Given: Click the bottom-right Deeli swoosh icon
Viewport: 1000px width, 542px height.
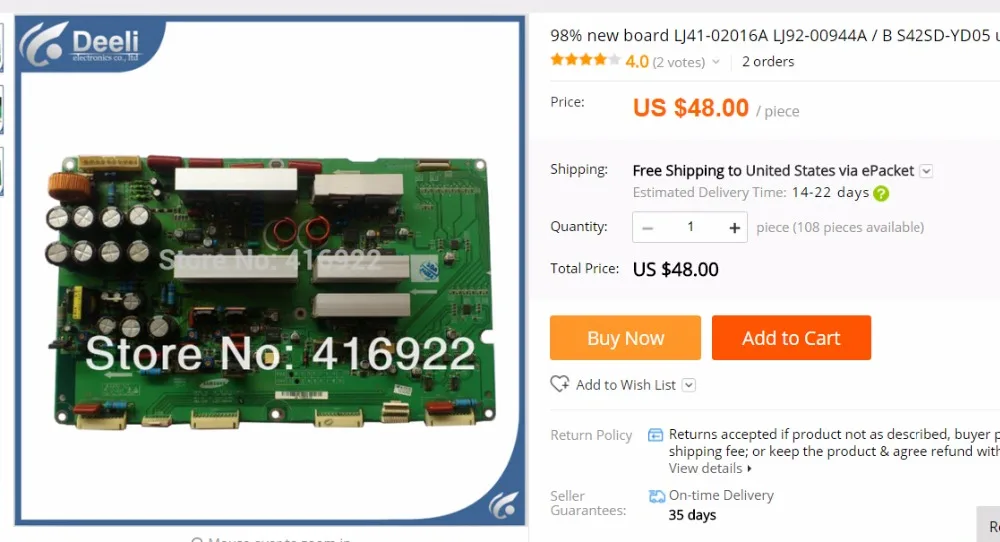Looking at the screenshot, I should pos(503,504).
